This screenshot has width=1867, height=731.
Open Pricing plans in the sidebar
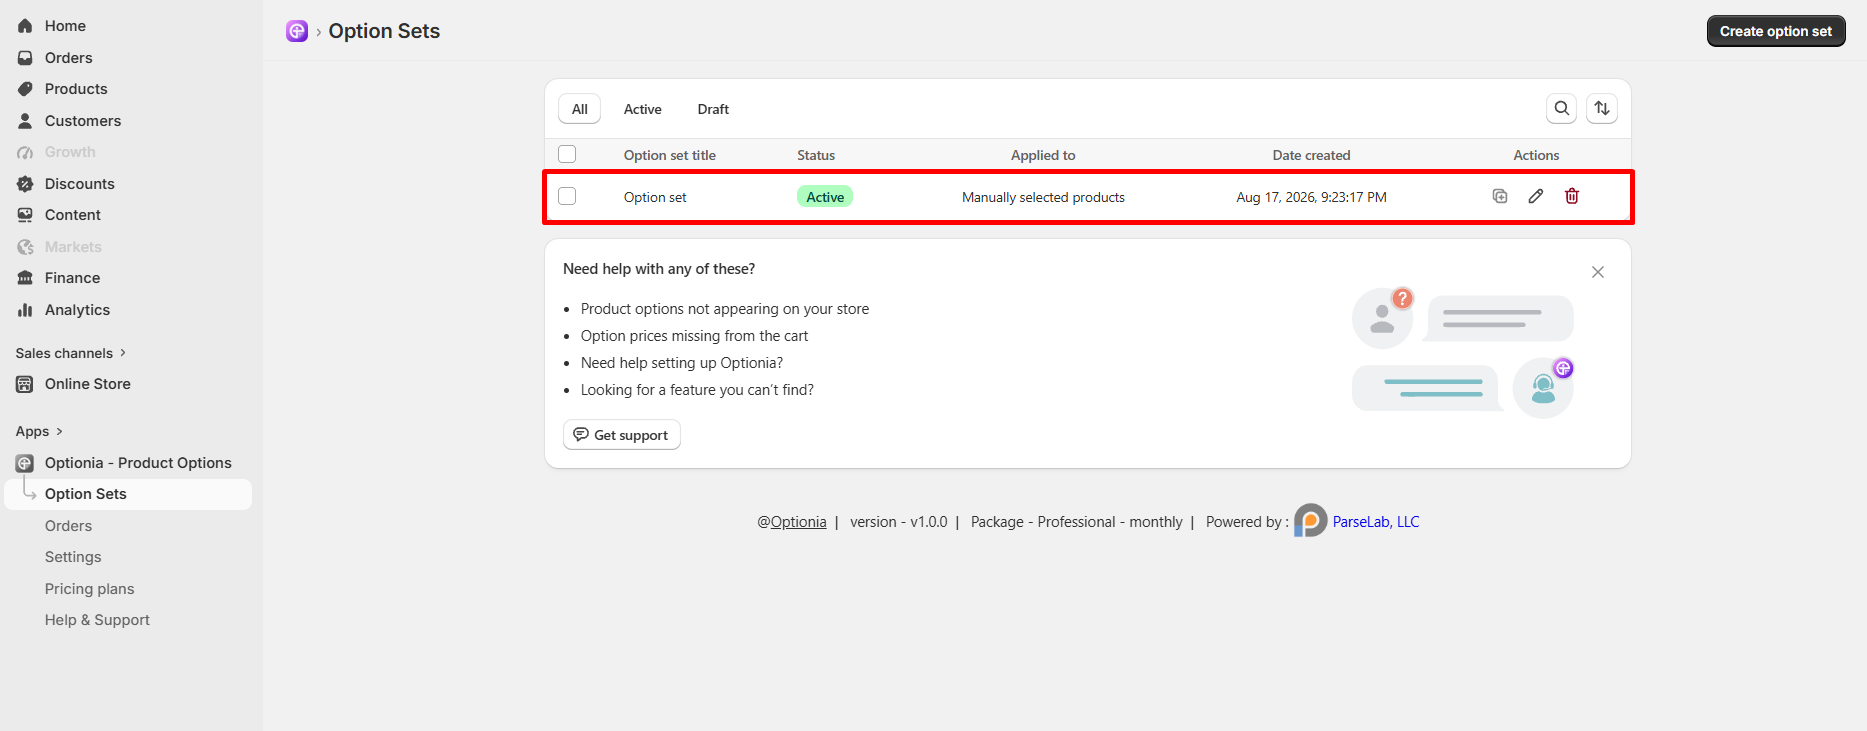89,589
